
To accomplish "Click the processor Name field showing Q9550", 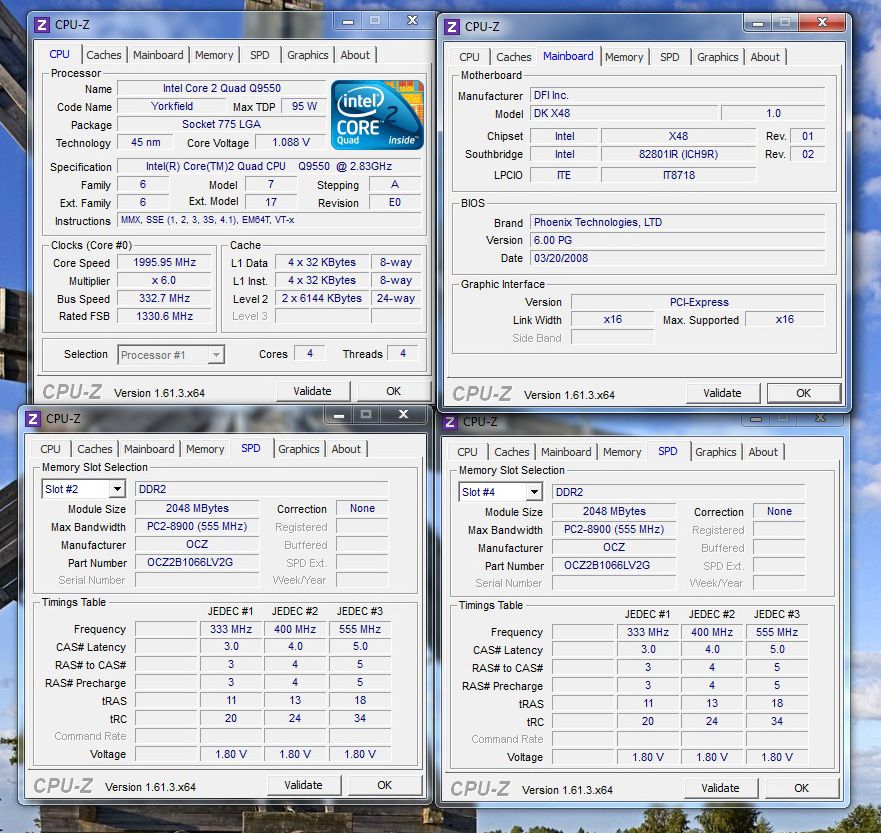I will point(221,89).
